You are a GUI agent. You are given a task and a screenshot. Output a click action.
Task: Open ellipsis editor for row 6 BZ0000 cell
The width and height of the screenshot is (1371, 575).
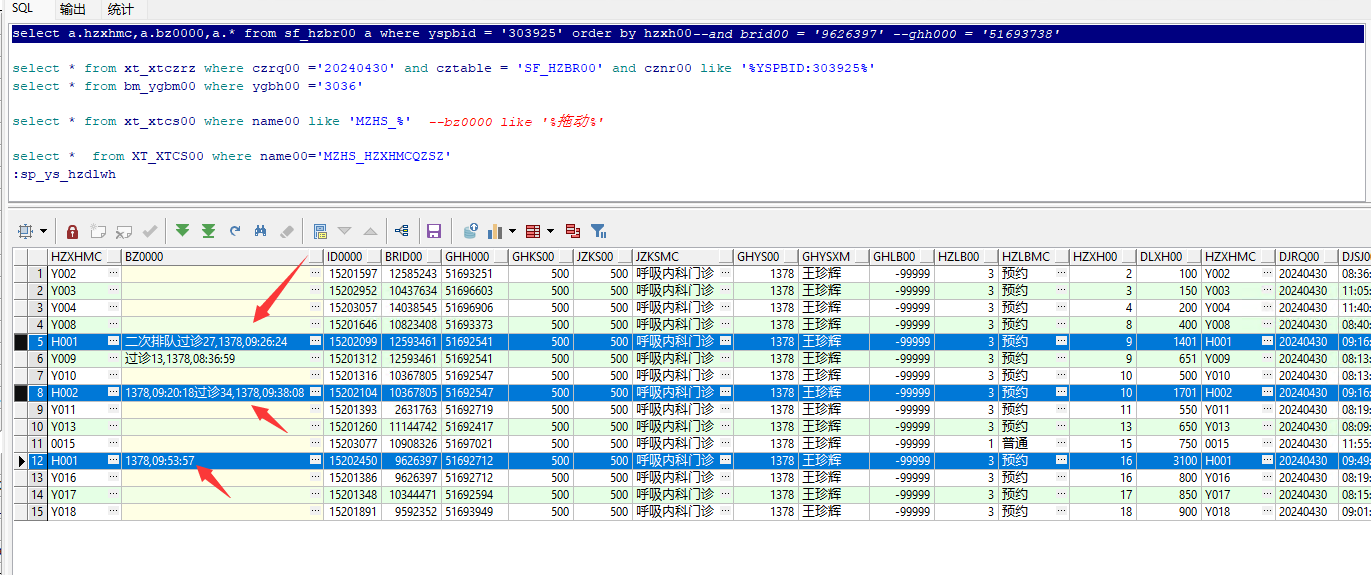tap(316, 359)
